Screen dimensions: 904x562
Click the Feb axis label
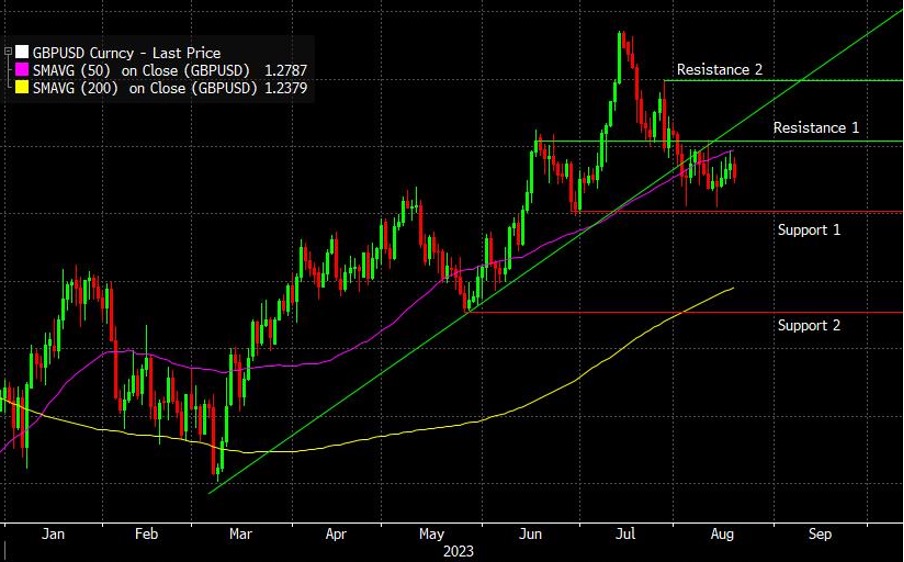point(146,534)
